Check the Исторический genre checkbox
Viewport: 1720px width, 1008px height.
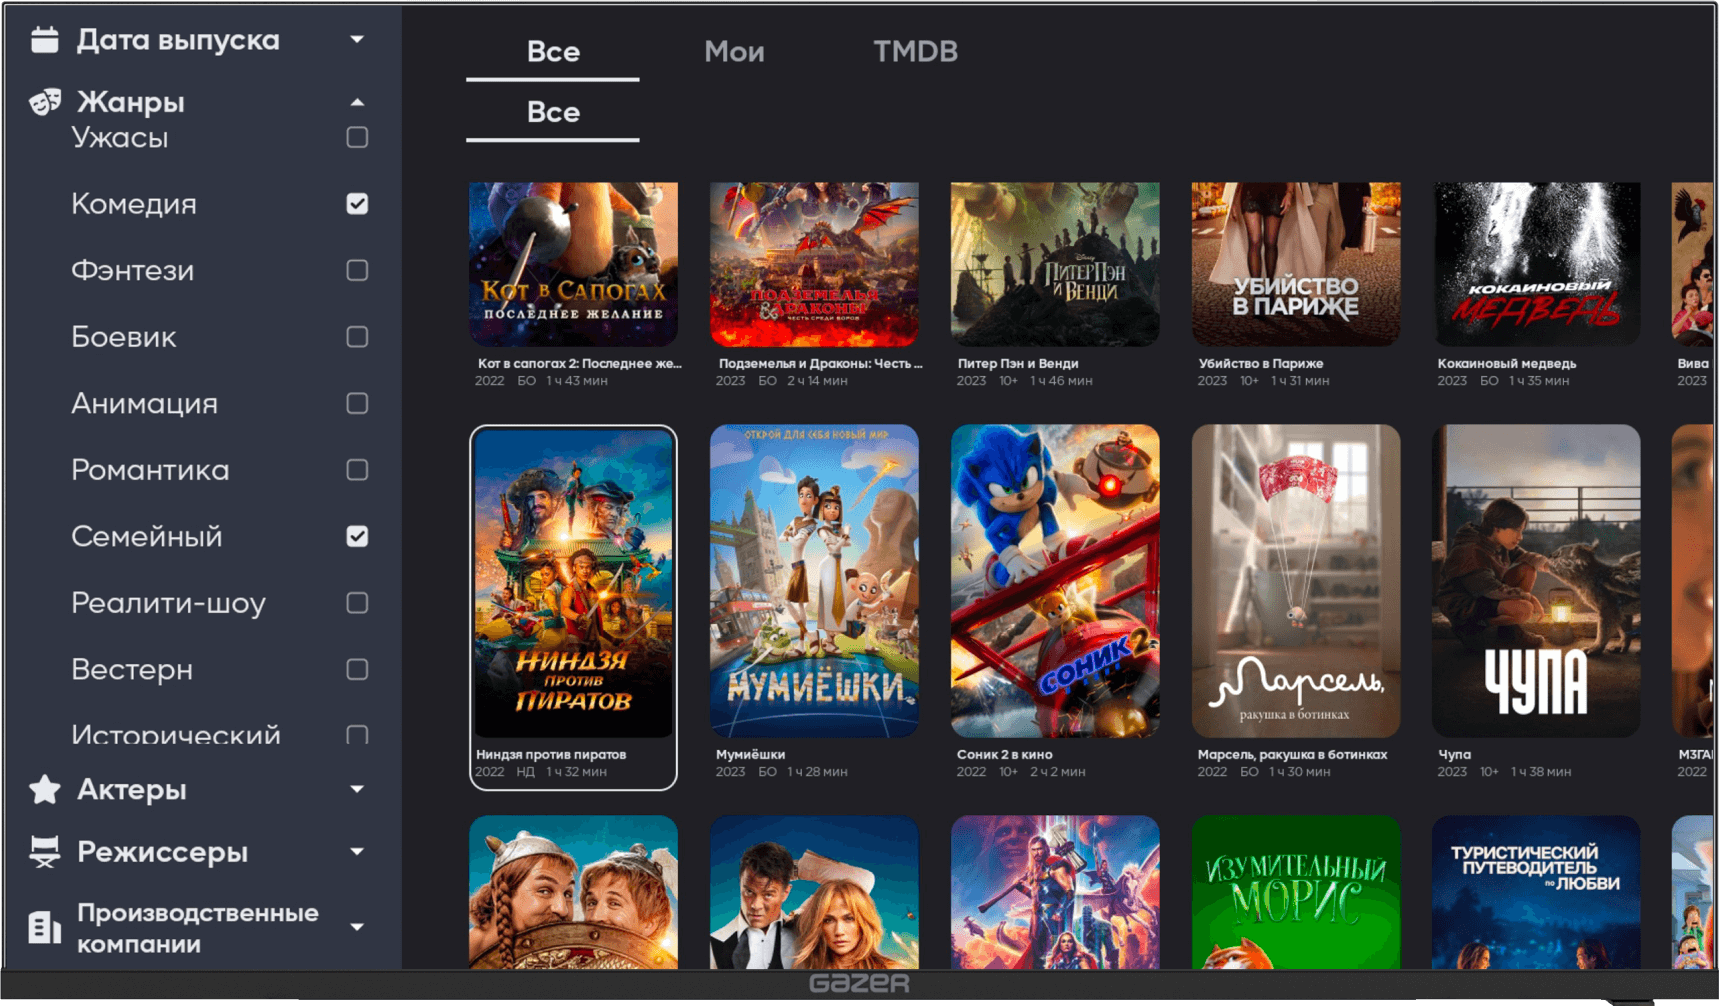point(357,735)
